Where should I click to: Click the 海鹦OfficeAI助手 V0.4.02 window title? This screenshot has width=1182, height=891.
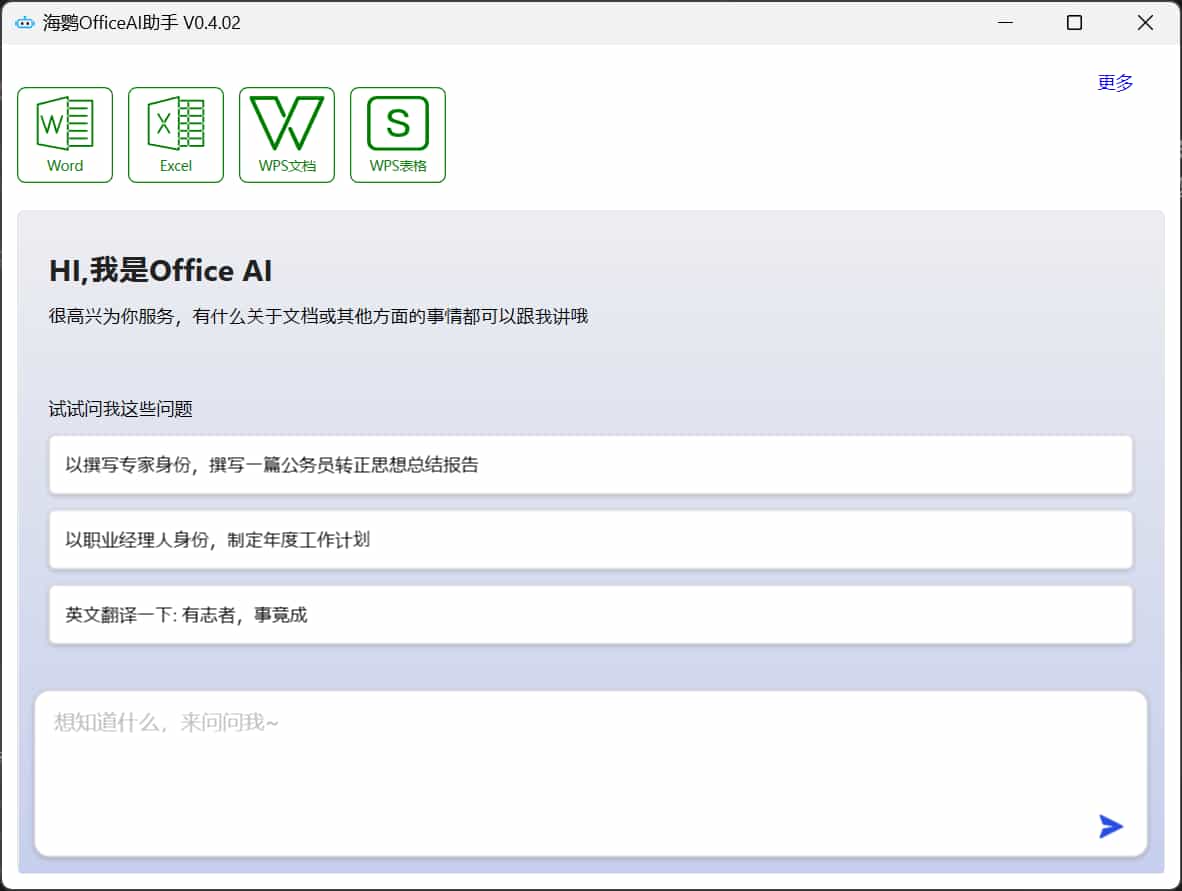(142, 23)
